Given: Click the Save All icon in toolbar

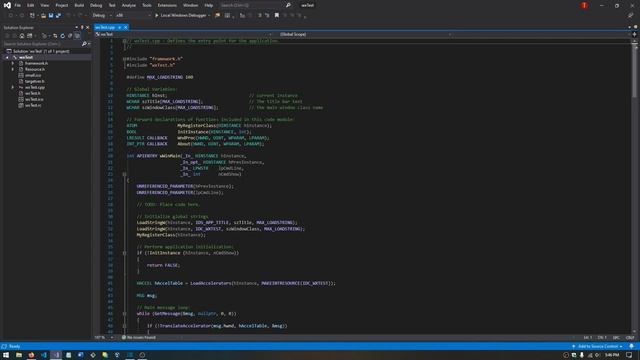Looking at the screenshot, I should 58,16.
